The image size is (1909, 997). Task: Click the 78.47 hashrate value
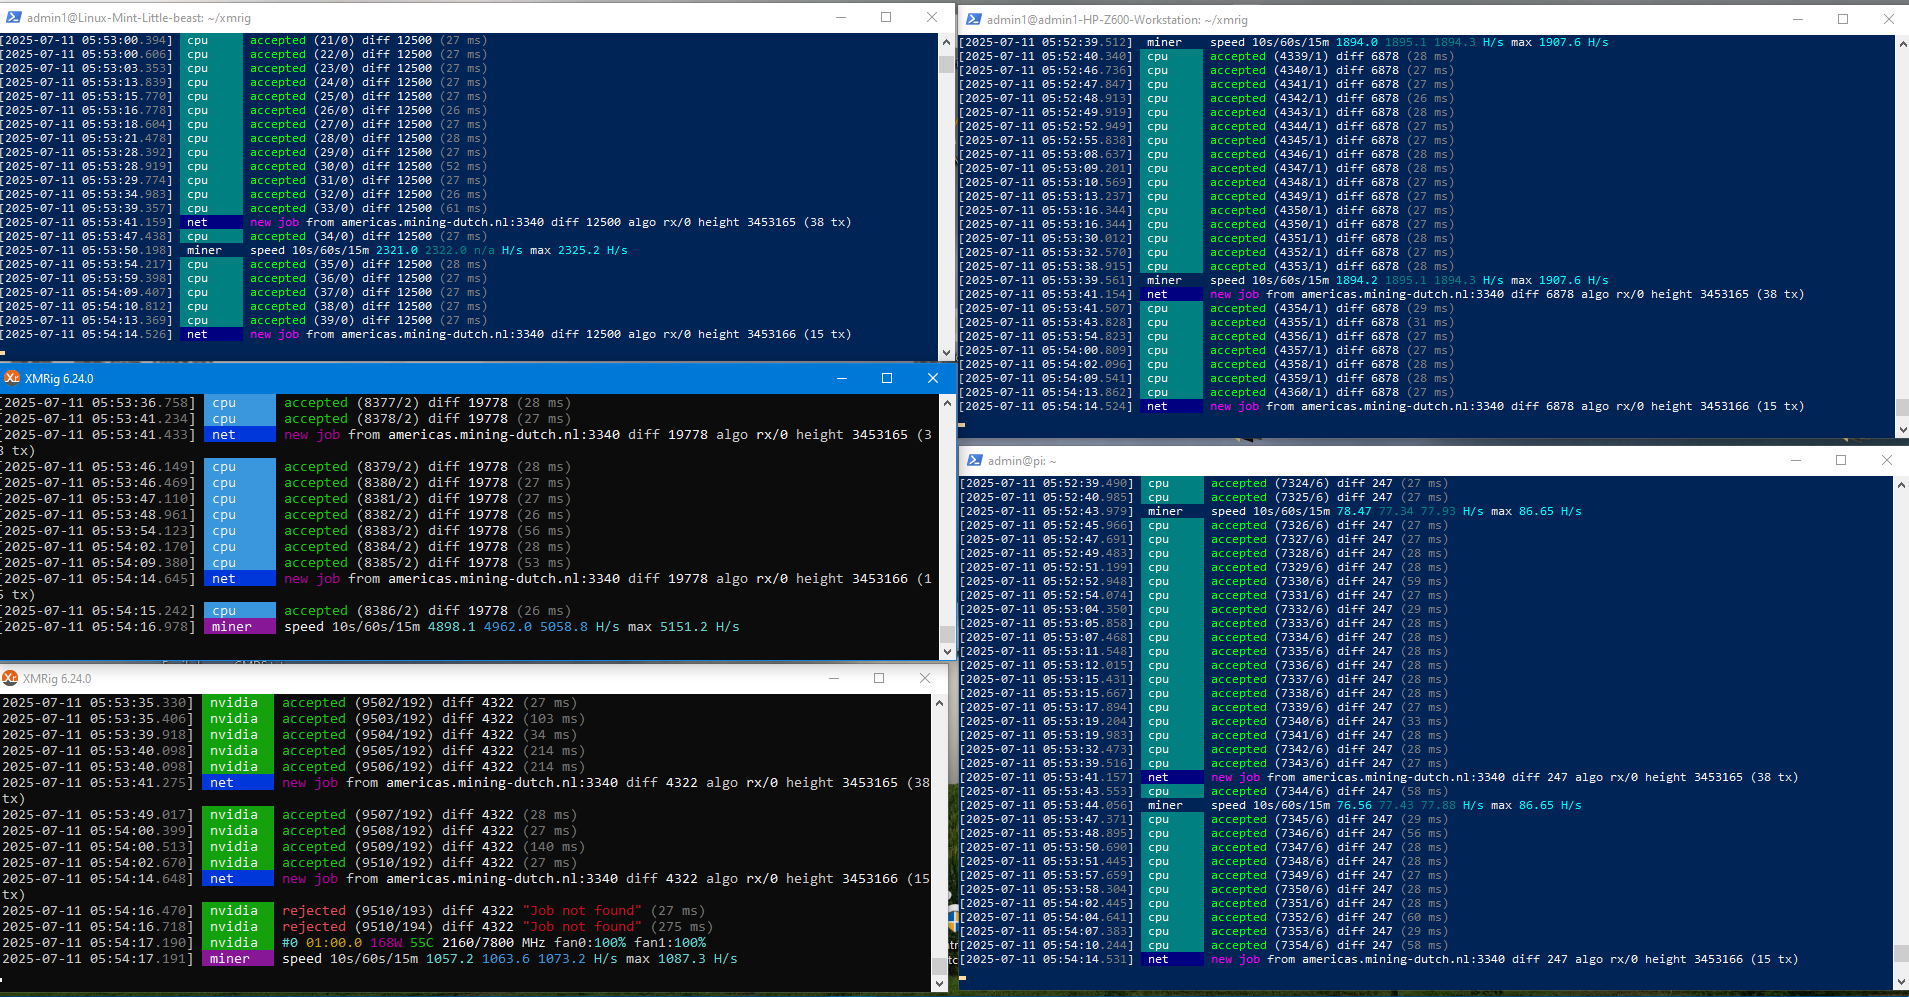[x=1355, y=511]
